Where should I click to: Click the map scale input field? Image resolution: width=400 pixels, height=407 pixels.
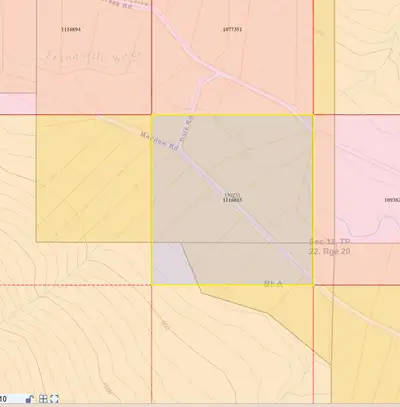coord(12,399)
